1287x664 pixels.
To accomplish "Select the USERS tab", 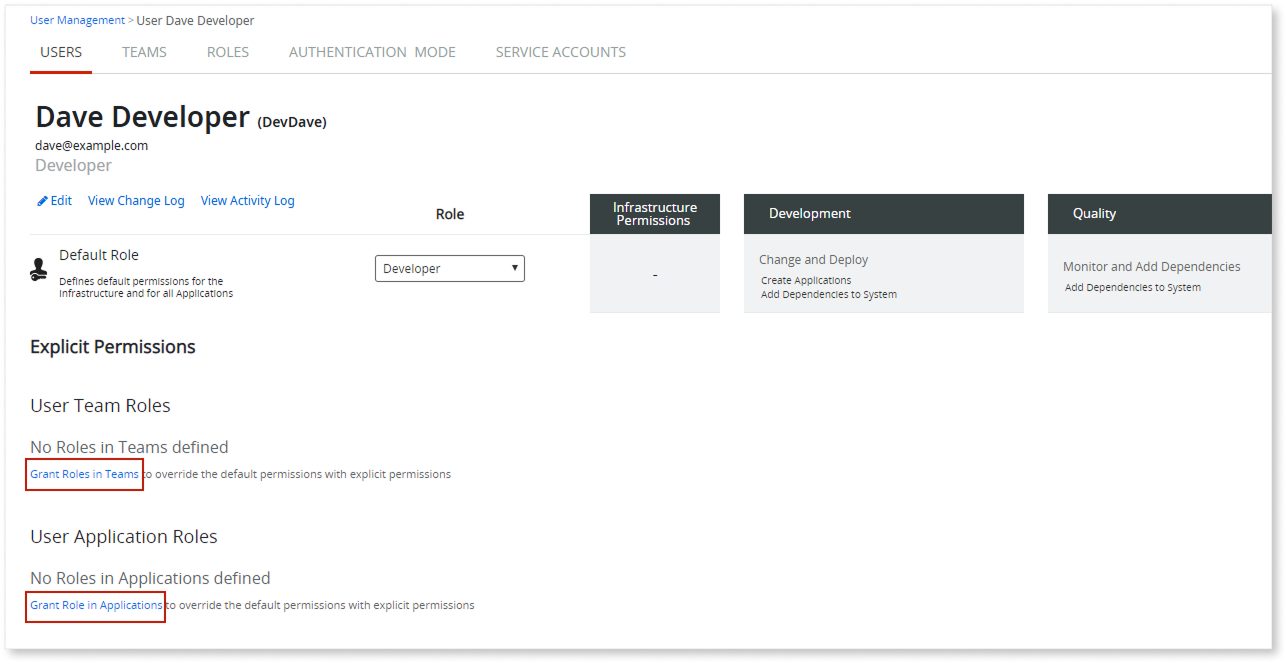I will (60, 51).
